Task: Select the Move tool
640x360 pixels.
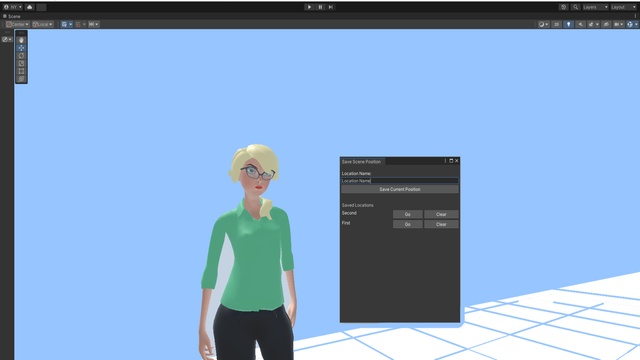Action: coord(21,48)
